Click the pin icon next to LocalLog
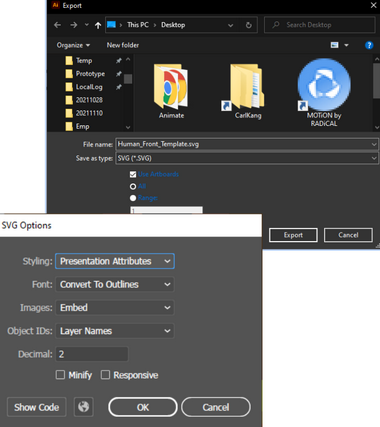 tap(118, 87)
